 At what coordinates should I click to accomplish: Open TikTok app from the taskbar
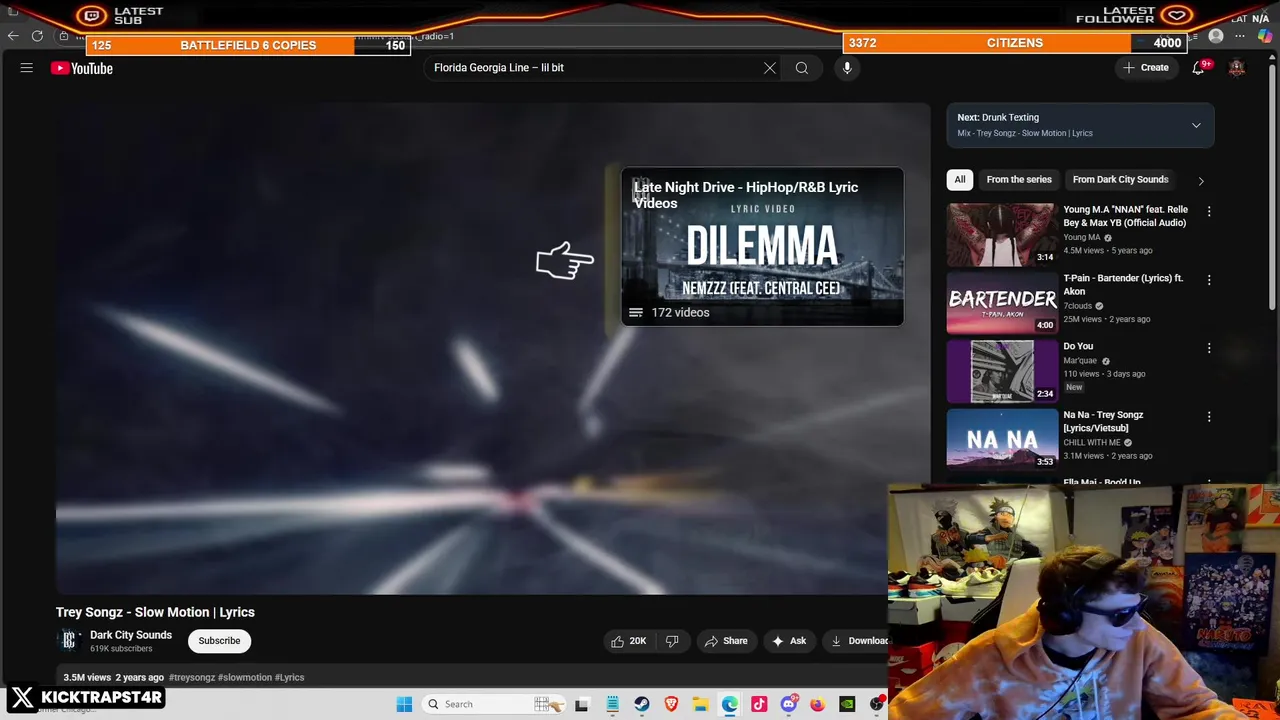[759, 704]
